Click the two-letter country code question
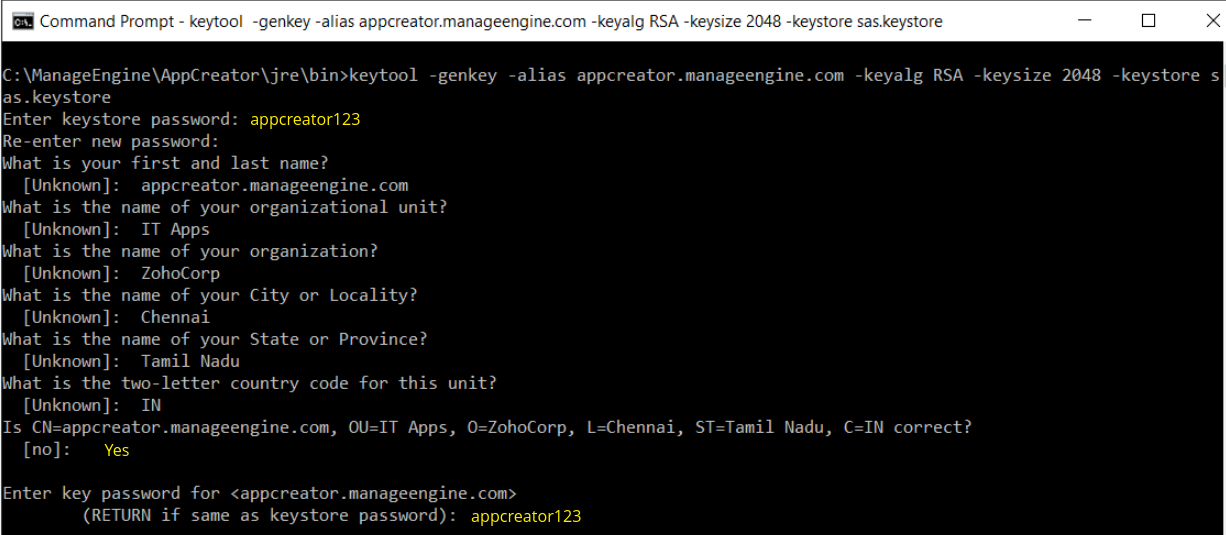The height and width of the screenshot is (535, 1226). tap(250, 383)
